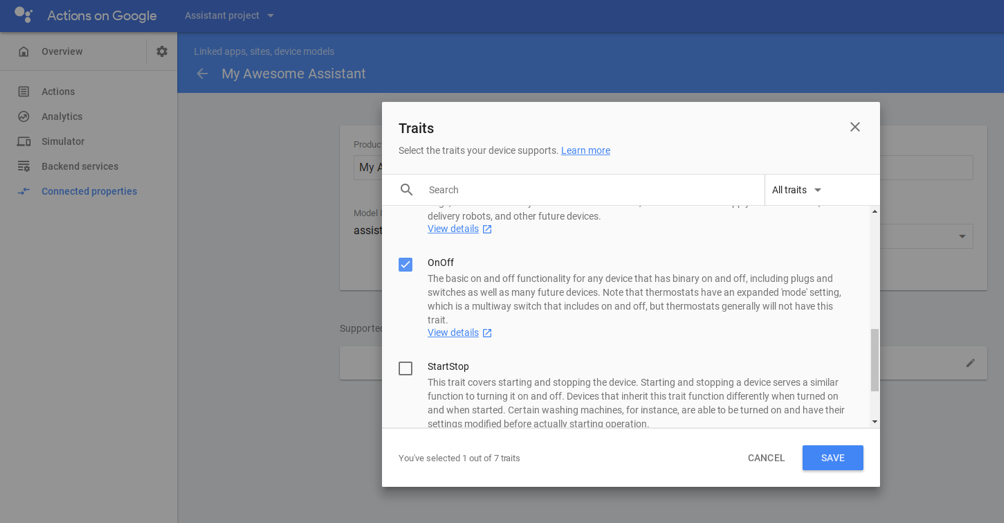The image size is (1004, 523).
Task: Open project settings gear icon
Action: coord(162,51)
